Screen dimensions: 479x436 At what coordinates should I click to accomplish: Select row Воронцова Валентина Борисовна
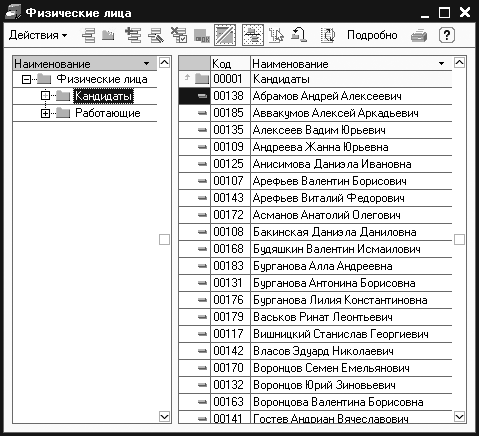[x=315, y=402]
